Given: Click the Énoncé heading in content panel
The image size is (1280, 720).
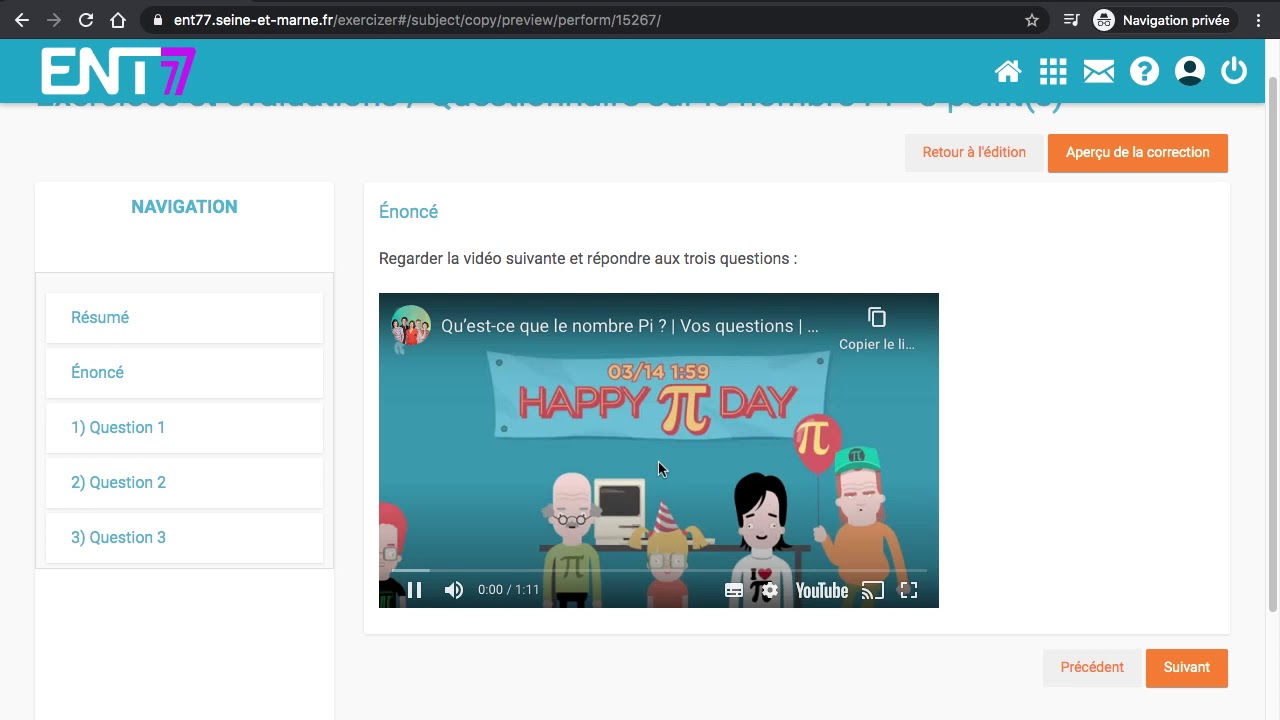Looking at the screenshot, I should click(408, 212).
